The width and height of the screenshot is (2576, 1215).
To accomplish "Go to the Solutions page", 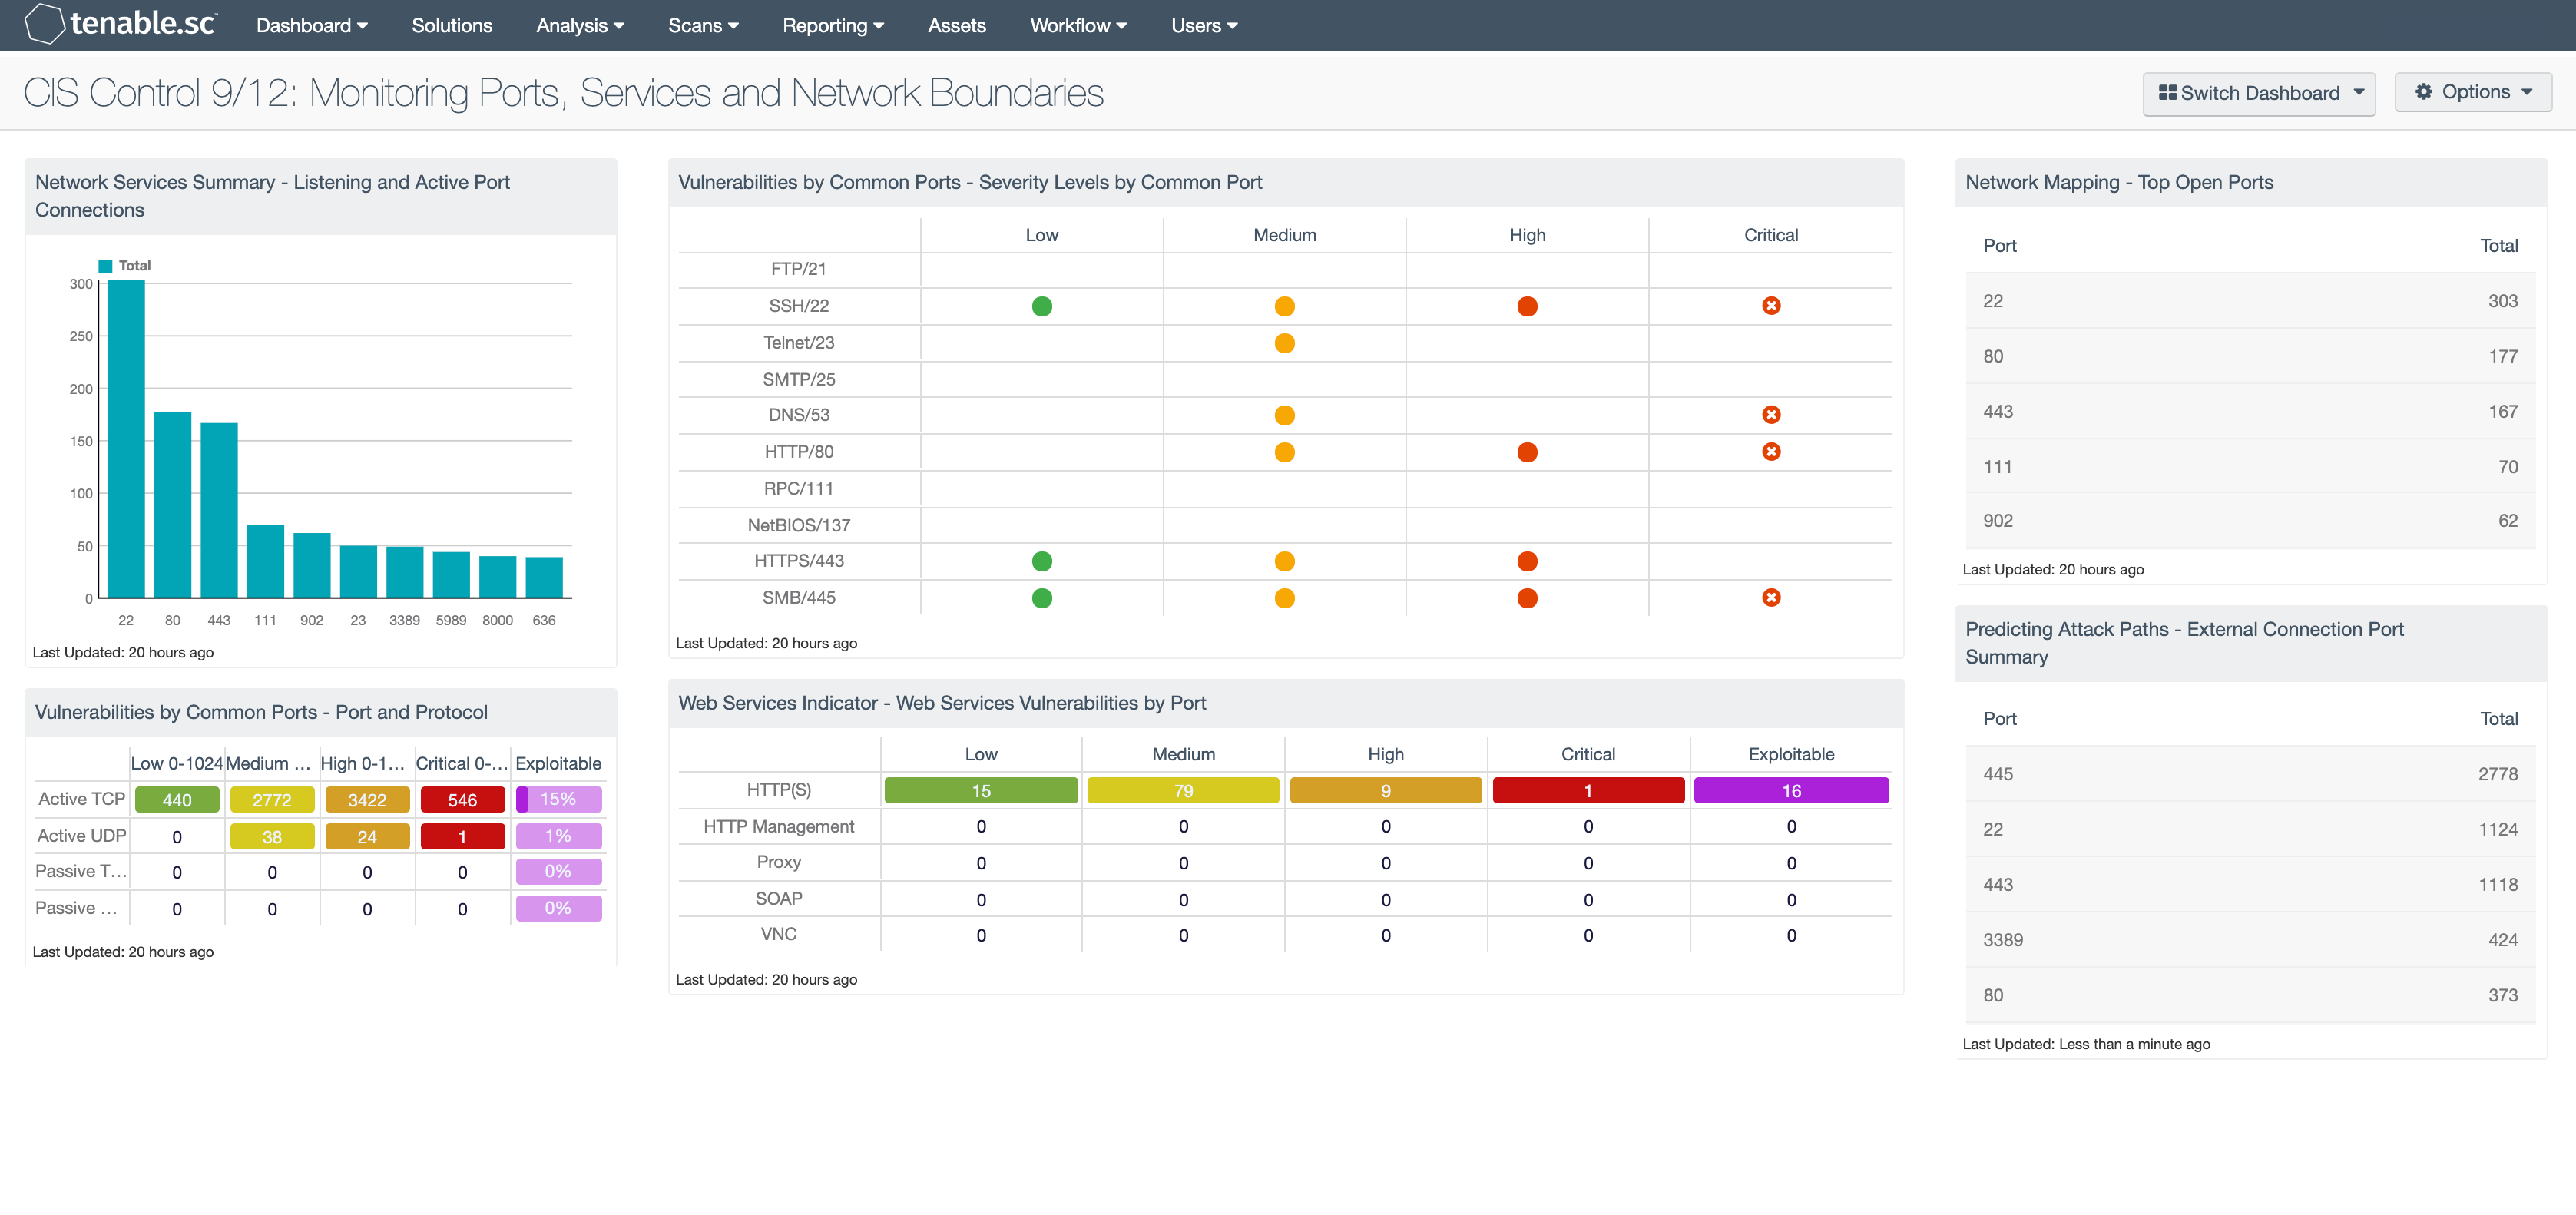I will [x=452, y=25].
